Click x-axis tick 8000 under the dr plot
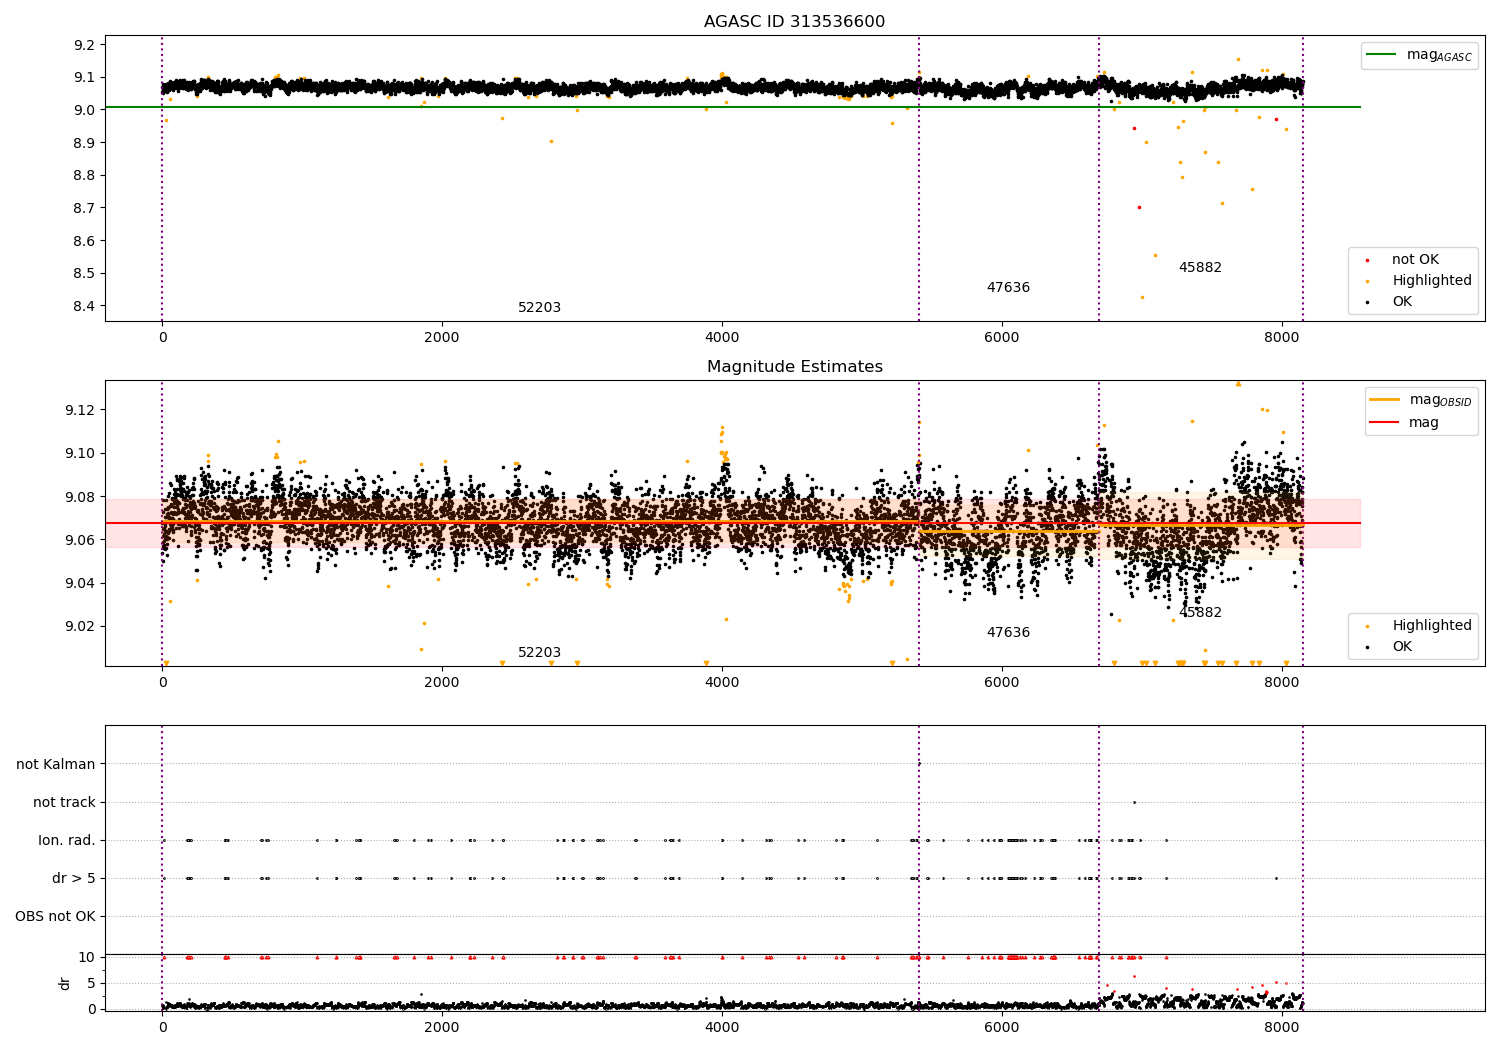1500x1050 pixels. tap(1281, 1028)
